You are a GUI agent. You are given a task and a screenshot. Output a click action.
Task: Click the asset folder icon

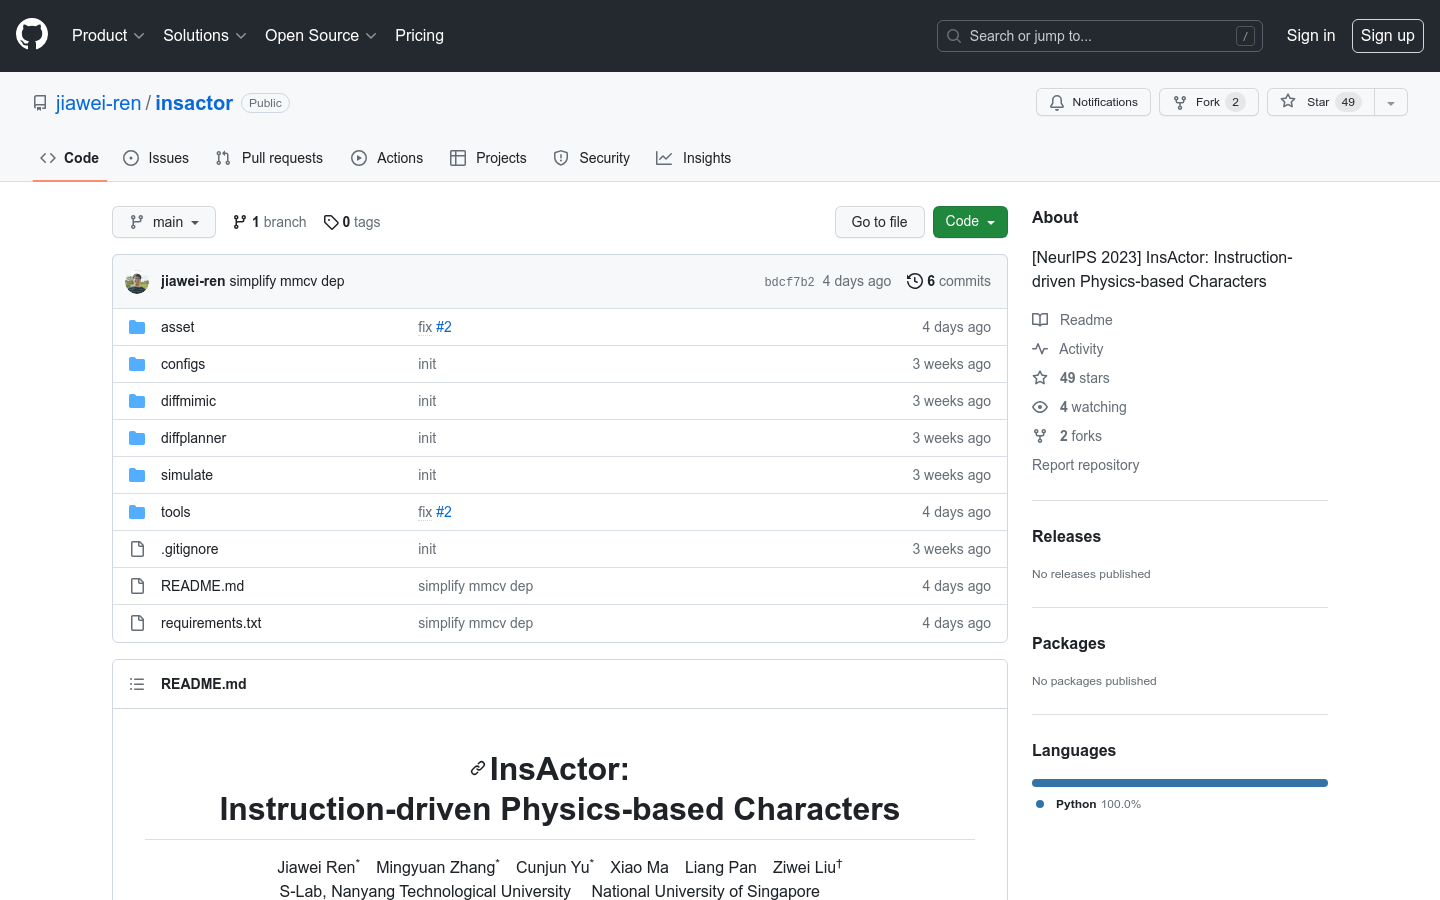137,327
